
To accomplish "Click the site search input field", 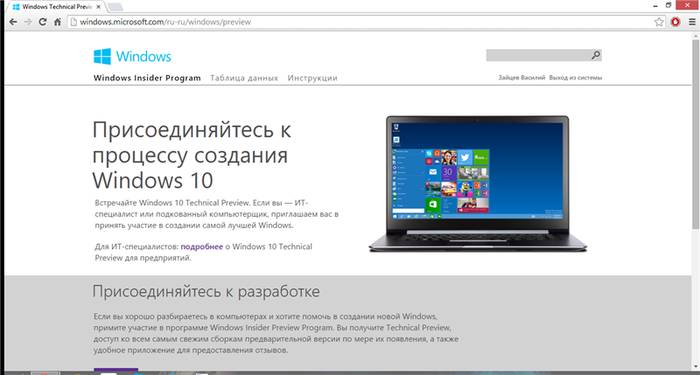I will click(538, 55).
